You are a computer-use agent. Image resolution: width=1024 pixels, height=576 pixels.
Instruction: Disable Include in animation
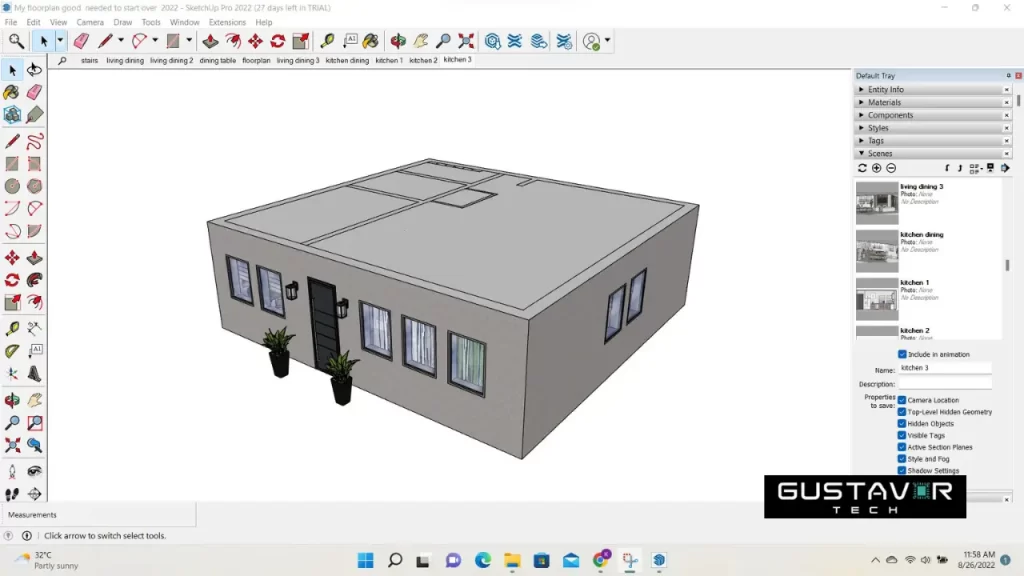[902, 354]
